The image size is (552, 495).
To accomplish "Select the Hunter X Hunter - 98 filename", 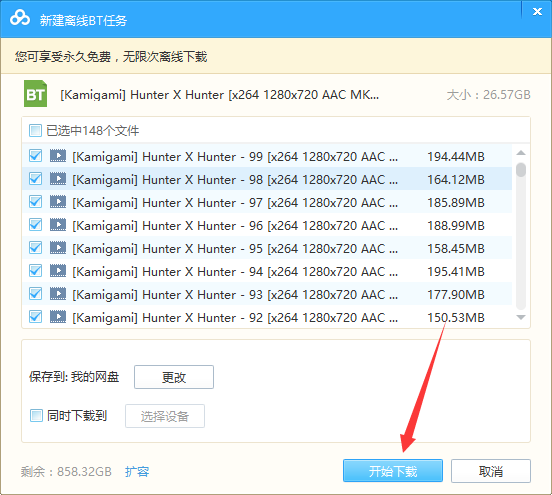I will click(235, 180).
